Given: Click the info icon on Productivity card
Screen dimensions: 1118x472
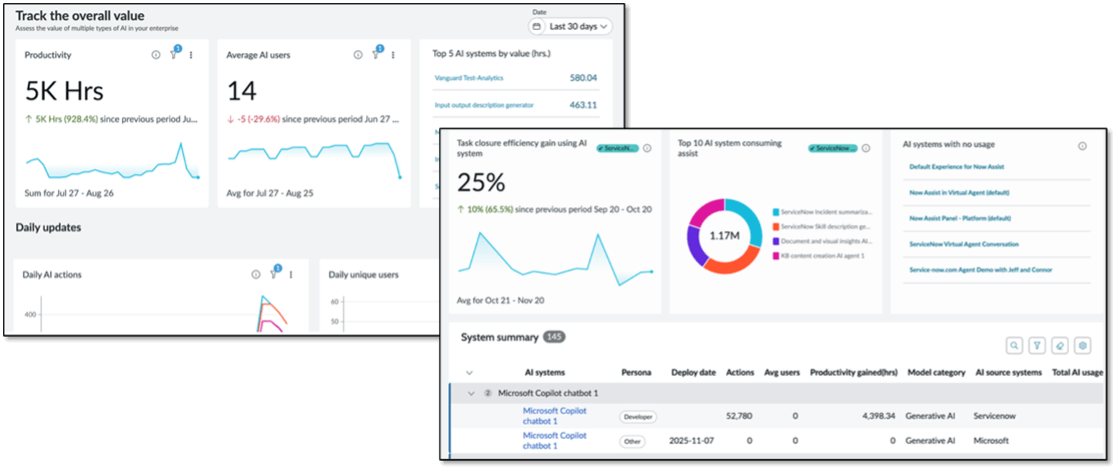Looking at the screenshot, I should click(155, 55).
